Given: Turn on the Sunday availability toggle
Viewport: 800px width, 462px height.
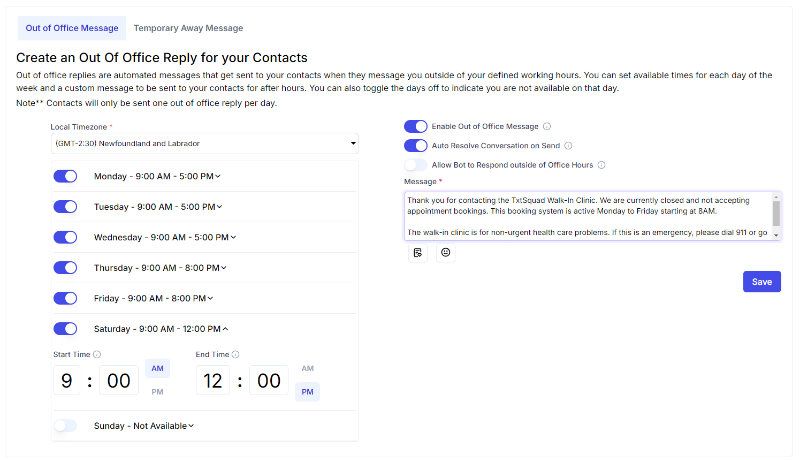Looking at the screenshot, I should tap(65, 426).
